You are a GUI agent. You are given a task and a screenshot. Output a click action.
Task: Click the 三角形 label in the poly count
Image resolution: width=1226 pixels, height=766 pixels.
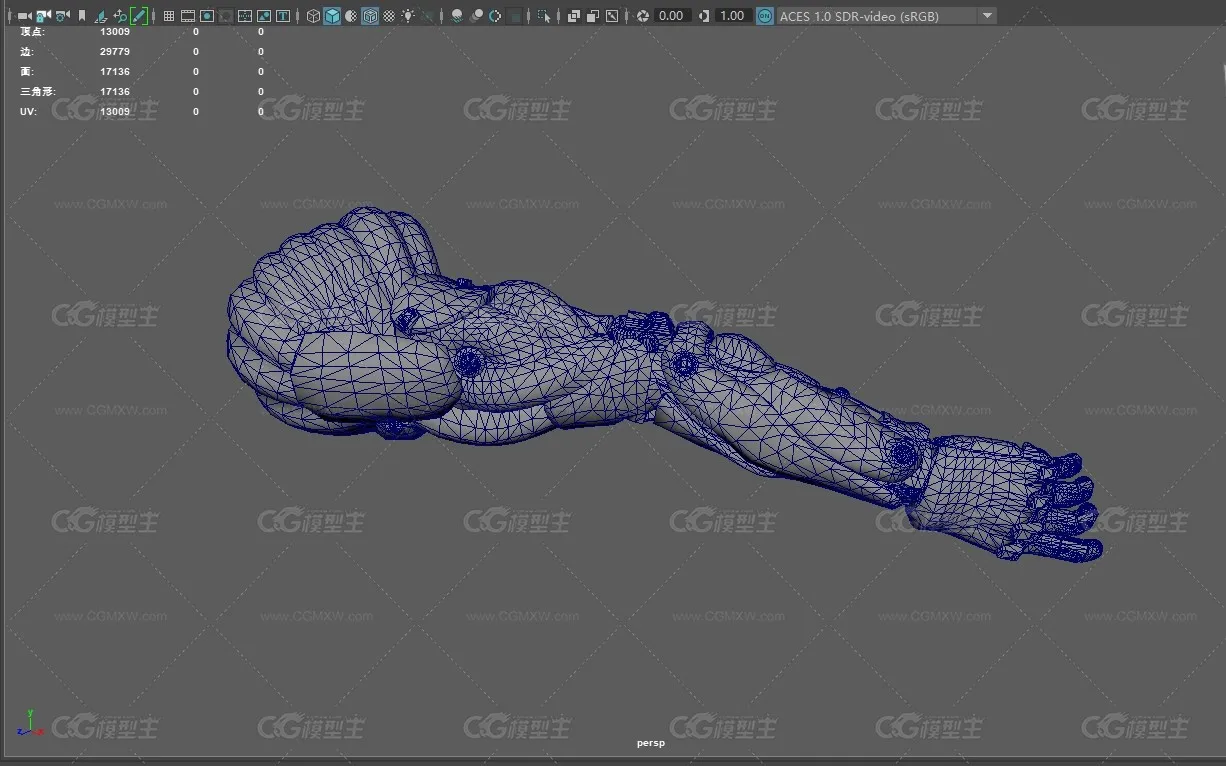click(38, 92)
